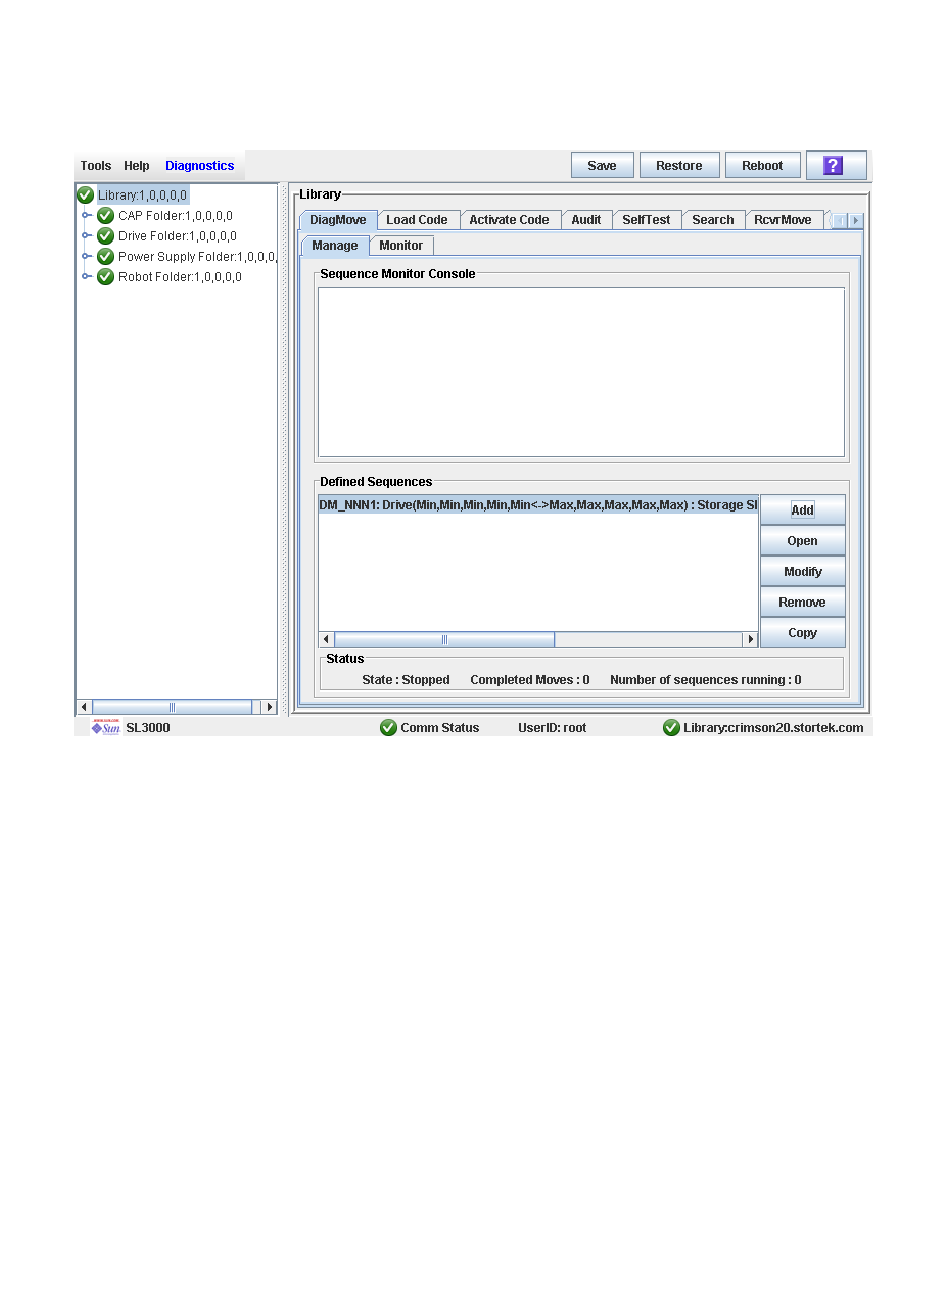This screenshot has height=1299, width=950.
Task: Expand the CAP Folder tree node
Action: coord(87,216)
